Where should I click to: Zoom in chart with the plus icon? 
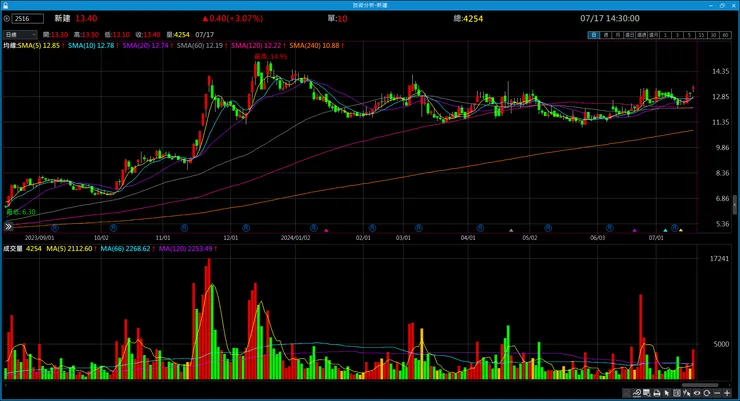click(727, 393)
